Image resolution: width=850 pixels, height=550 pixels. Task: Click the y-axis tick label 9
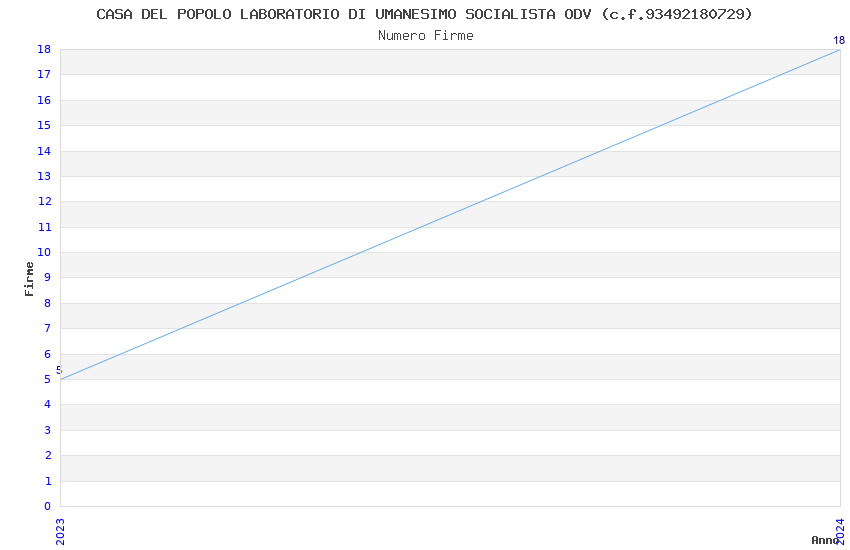(48, 277)
